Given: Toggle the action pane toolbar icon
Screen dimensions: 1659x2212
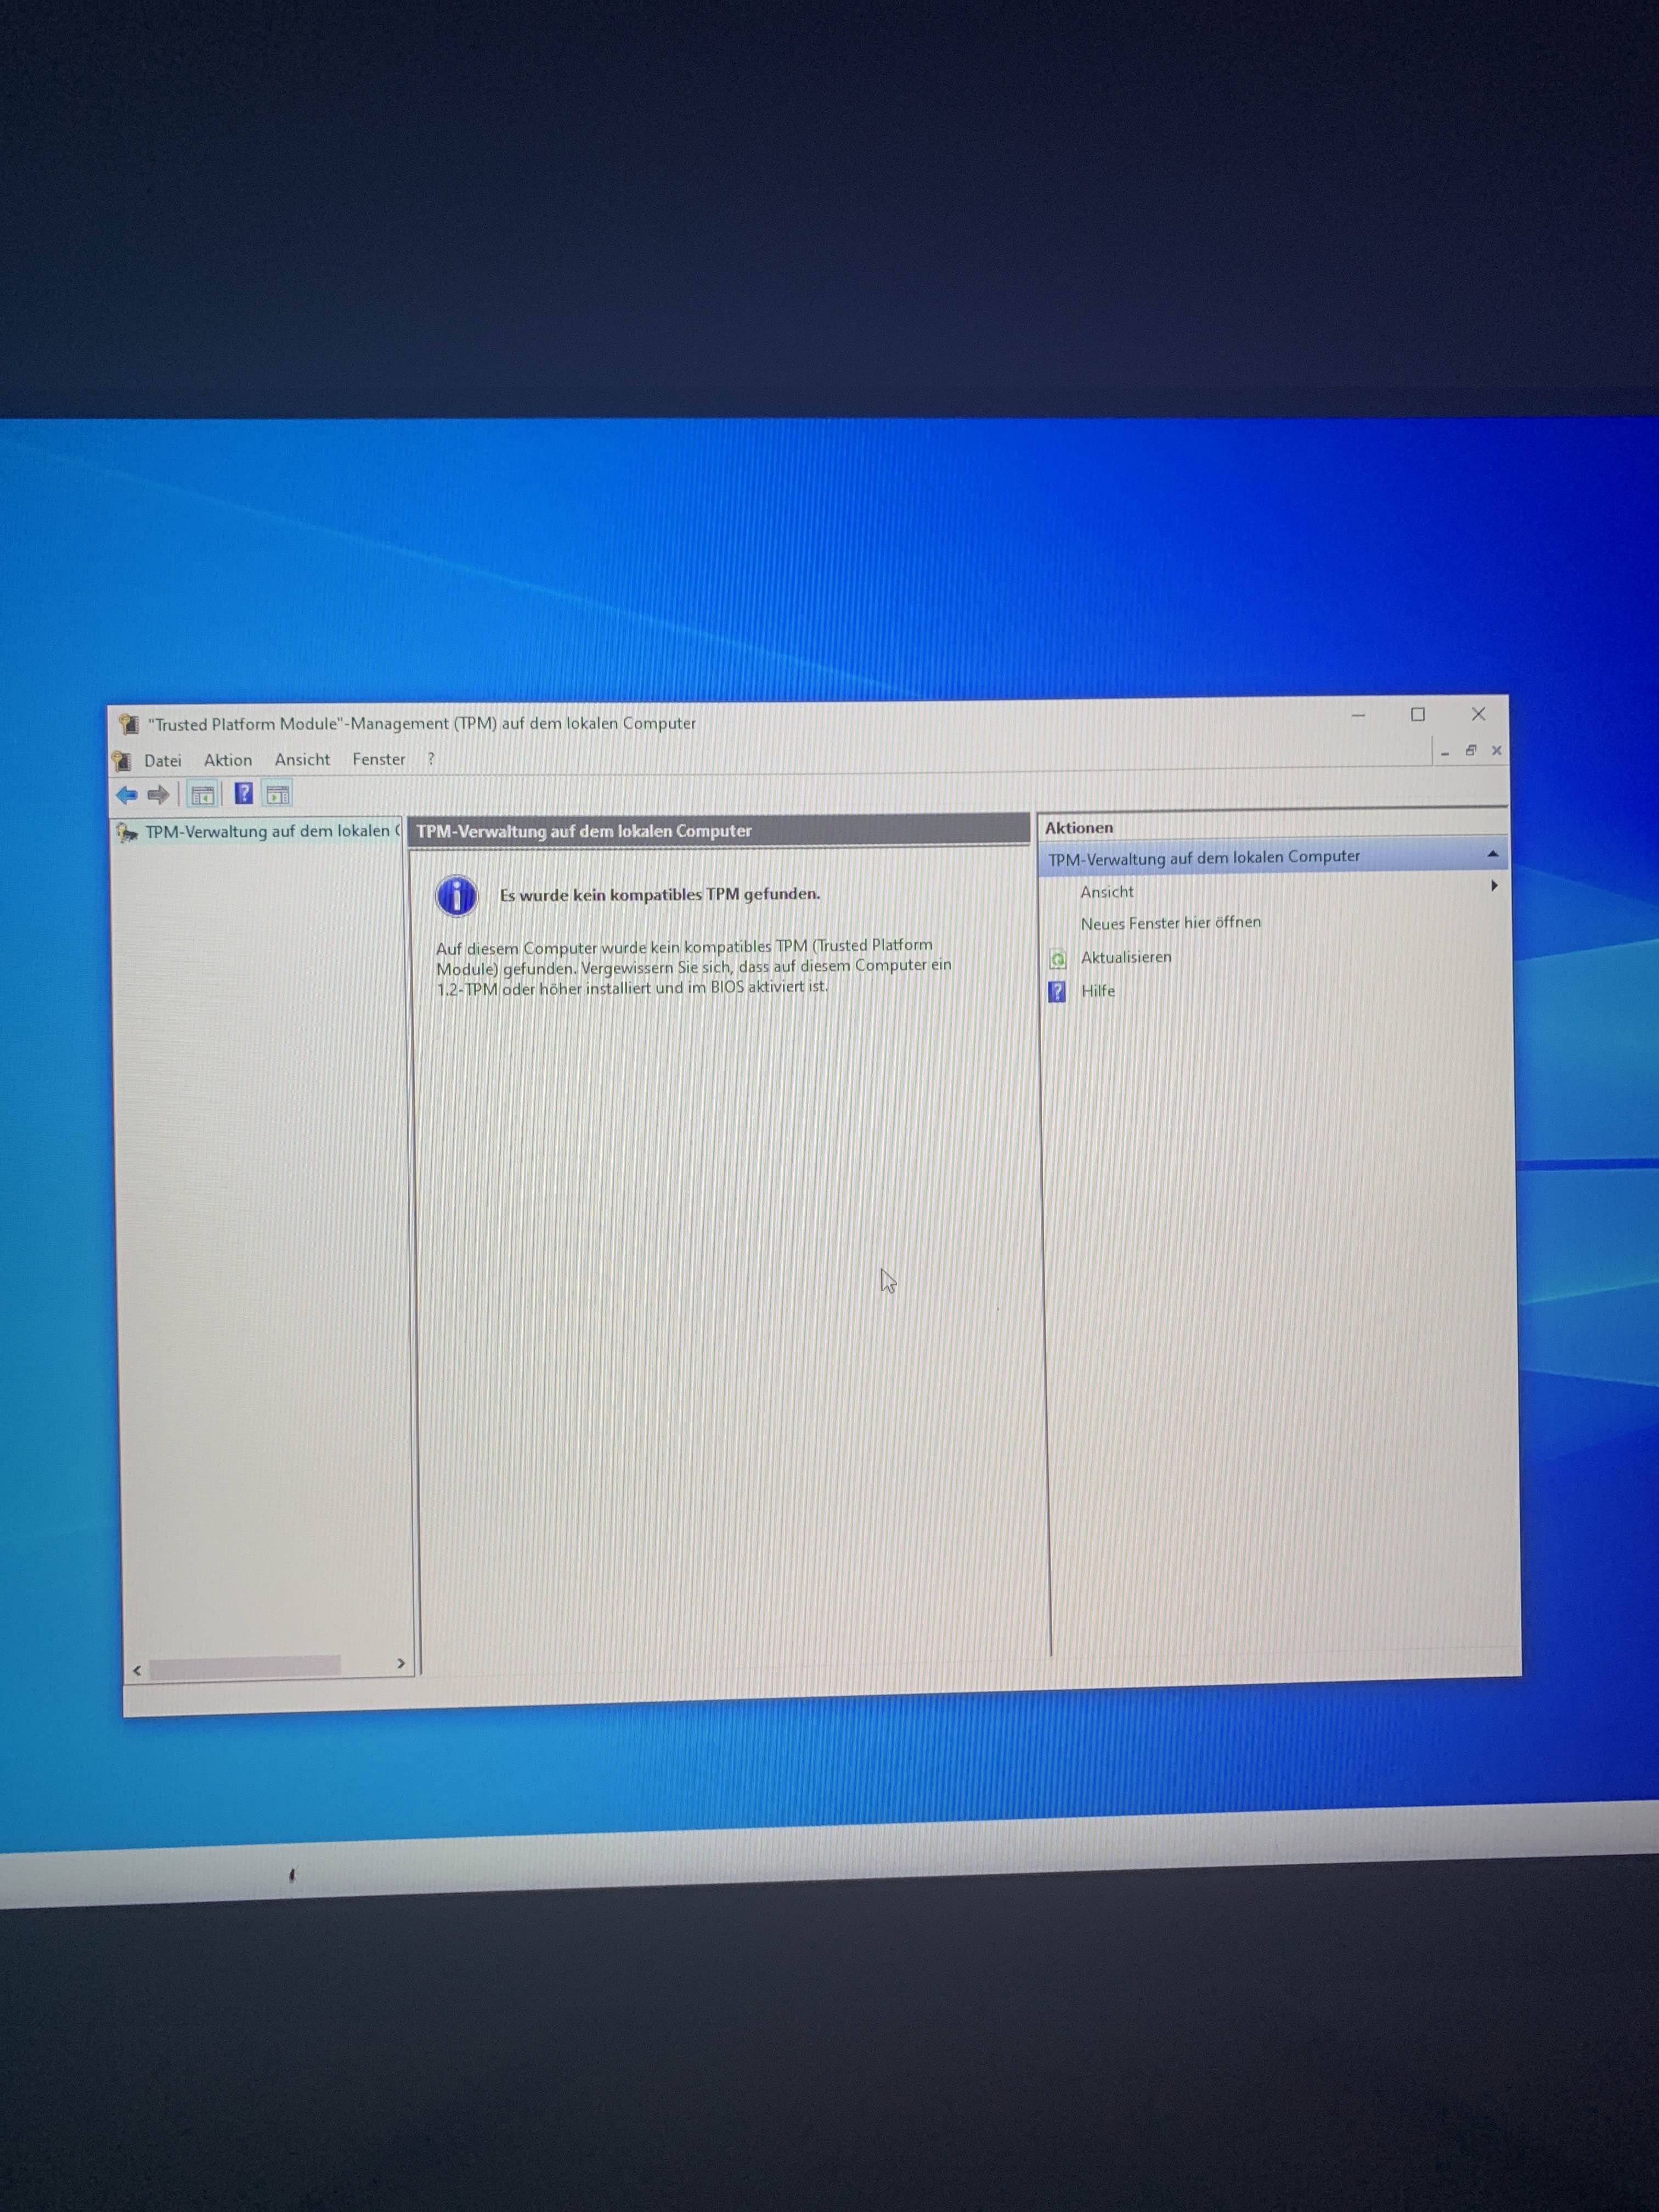Looking at the screenshot, I should click(278, 795).
